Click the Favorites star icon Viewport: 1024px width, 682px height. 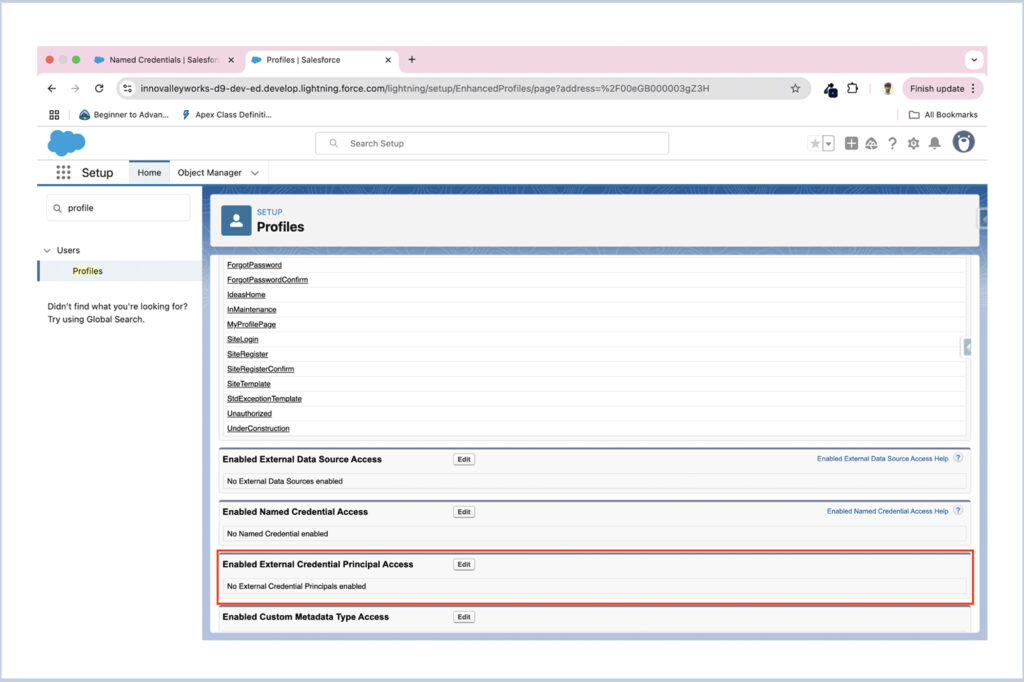pyautogui.click(x=814, y=143)
